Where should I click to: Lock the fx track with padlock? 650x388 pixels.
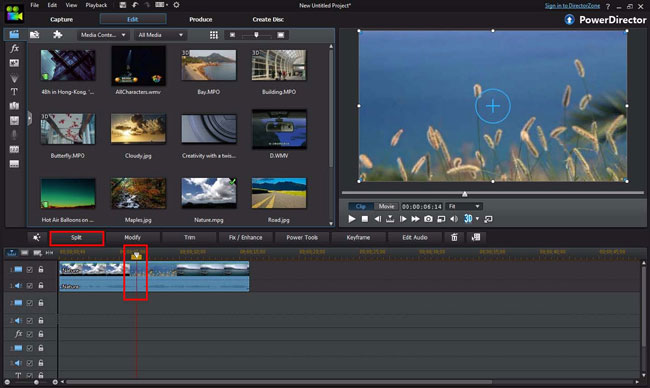41,334
